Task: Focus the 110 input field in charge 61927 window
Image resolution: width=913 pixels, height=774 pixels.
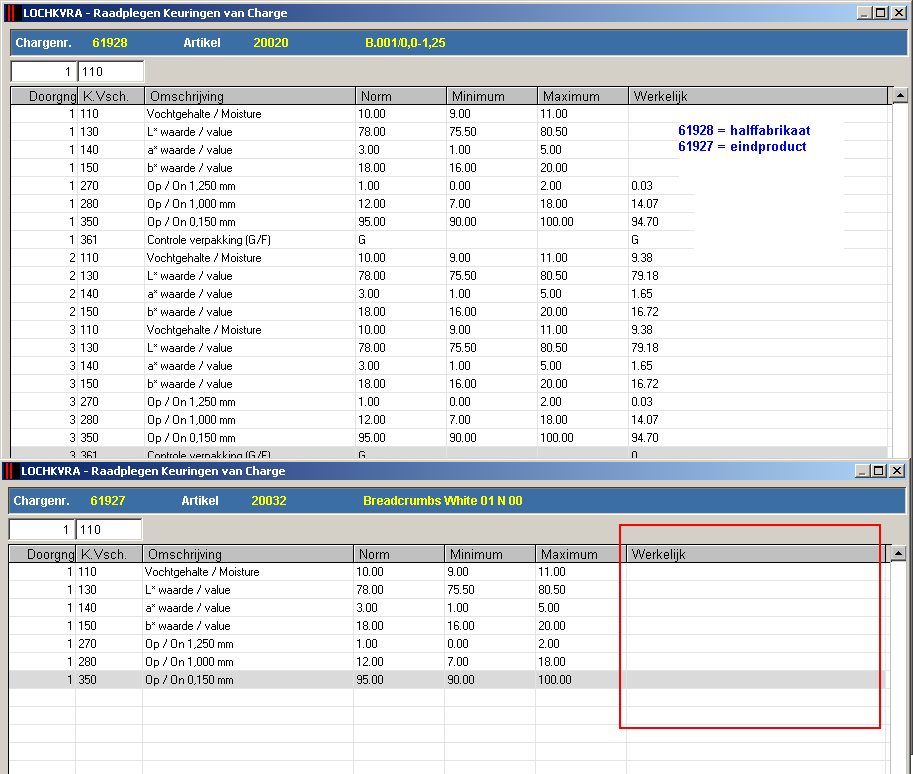Action: pyautogui.click(x=108, y=529)
